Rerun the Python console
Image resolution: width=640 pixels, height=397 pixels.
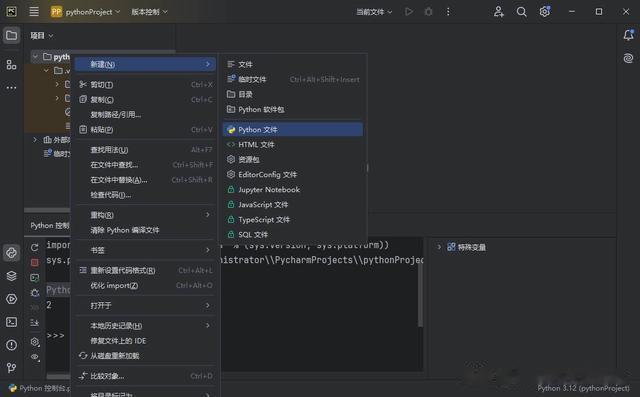click(x=35, y=247)
